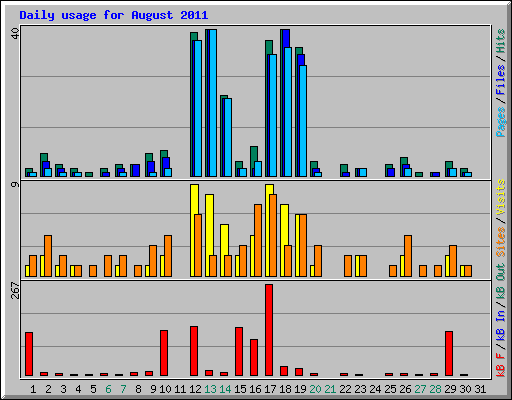Viewport: 512px width, 400px height.
Task: Select day 19 on the x-axis
Action: (300, 389)
